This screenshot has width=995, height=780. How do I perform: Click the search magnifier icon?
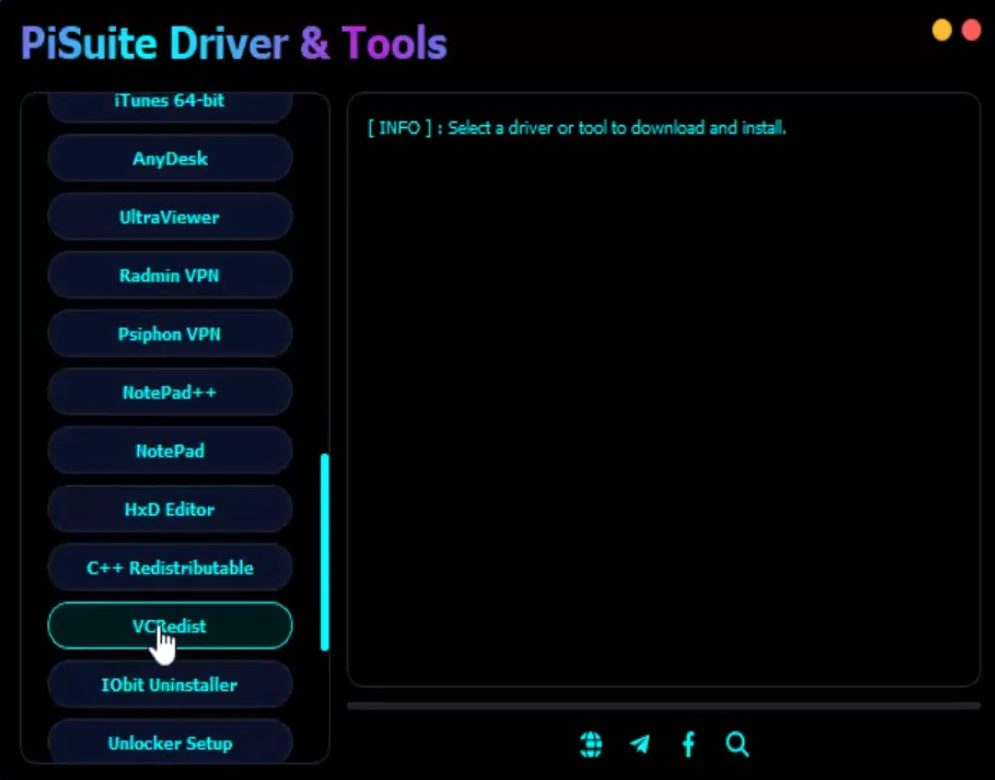(x=737, y=744)
